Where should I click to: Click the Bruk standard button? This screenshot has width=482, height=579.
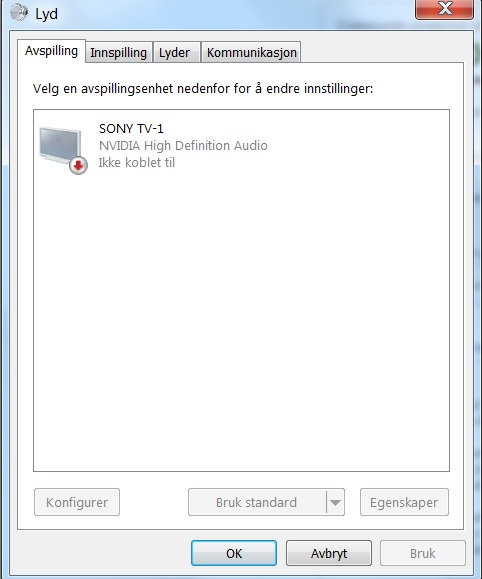point(257,502)
